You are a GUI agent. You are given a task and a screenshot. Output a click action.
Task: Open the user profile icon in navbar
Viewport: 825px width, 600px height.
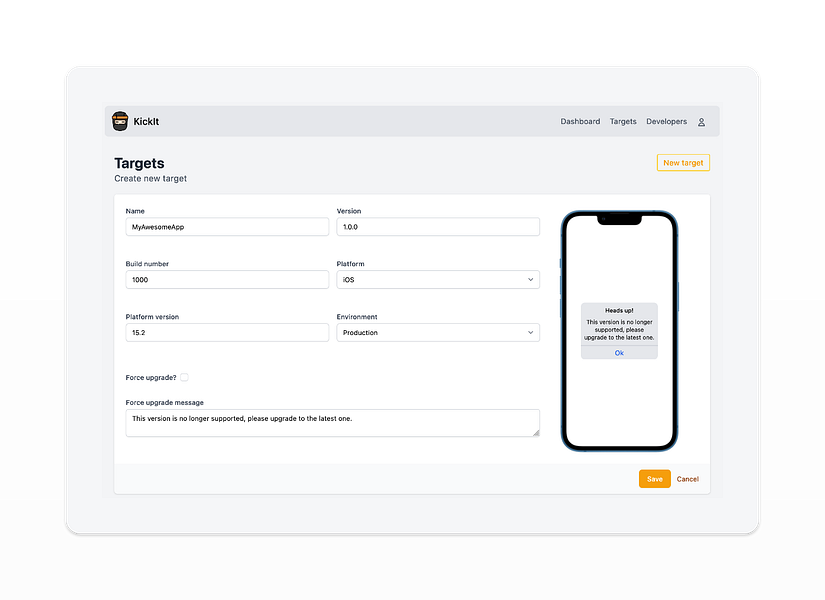[x=701, y=122]
